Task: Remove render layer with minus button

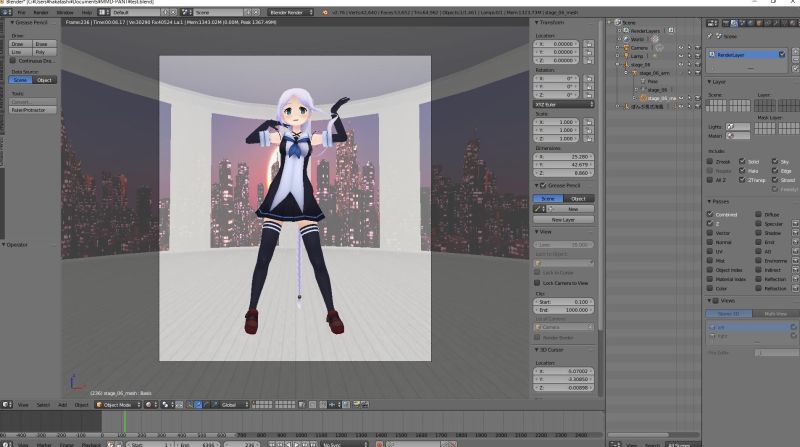Action: pos(796,60)
